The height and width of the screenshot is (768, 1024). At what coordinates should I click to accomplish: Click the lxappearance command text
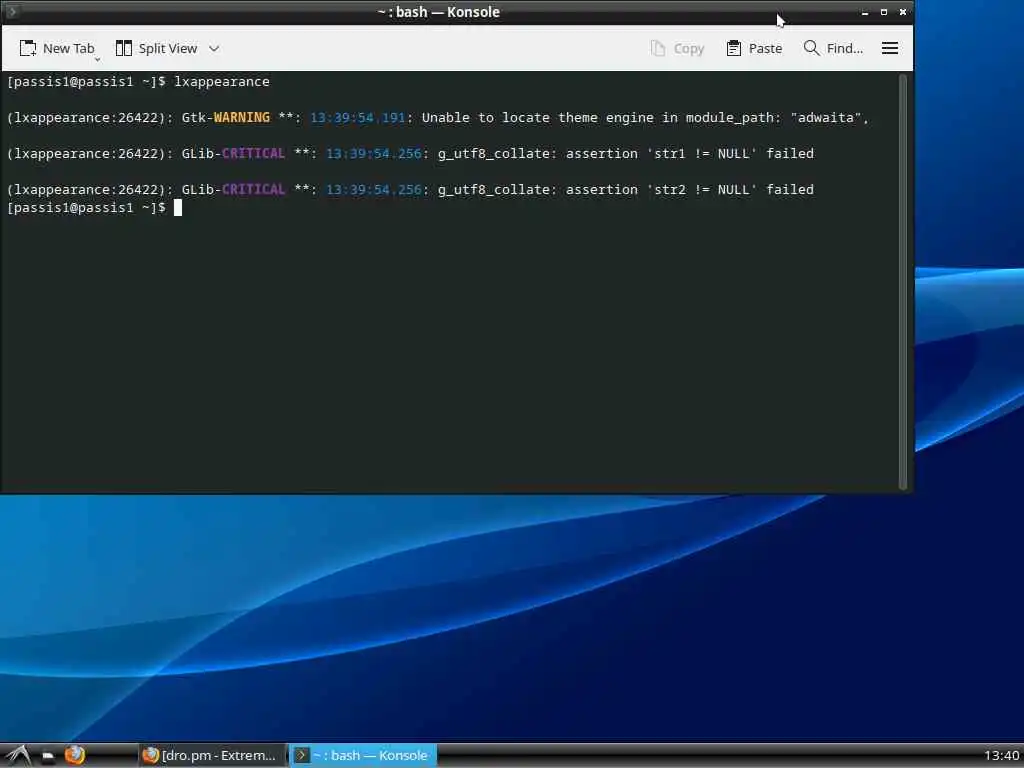pyautogui.click(x=221, y=82)
